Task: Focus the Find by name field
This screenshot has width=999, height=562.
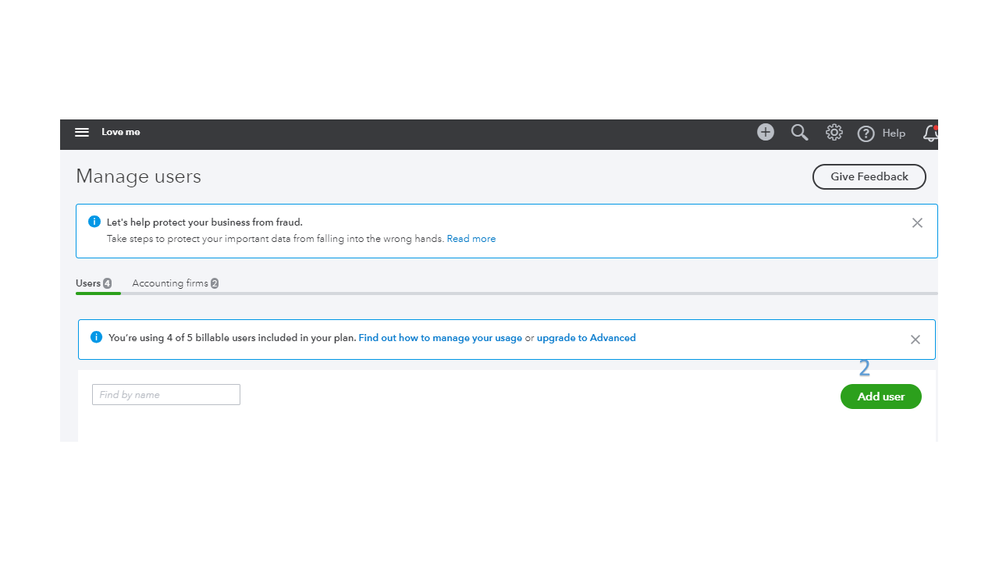Action: pyautogui.click(x=166, y=395)
